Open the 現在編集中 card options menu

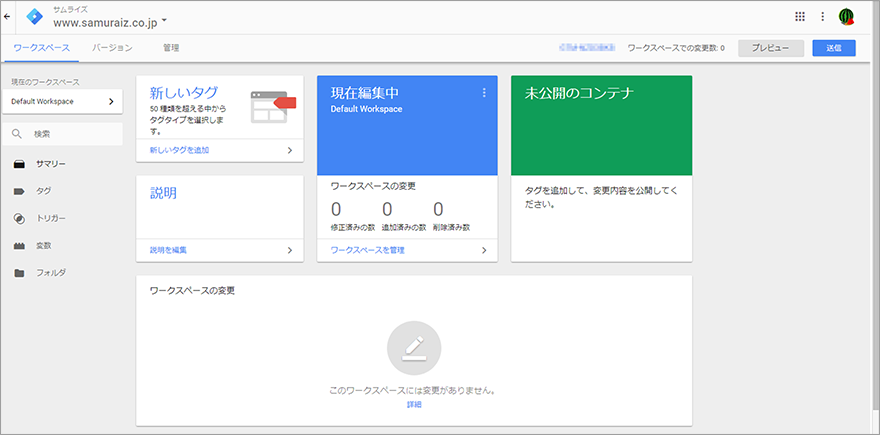point(484,93)
